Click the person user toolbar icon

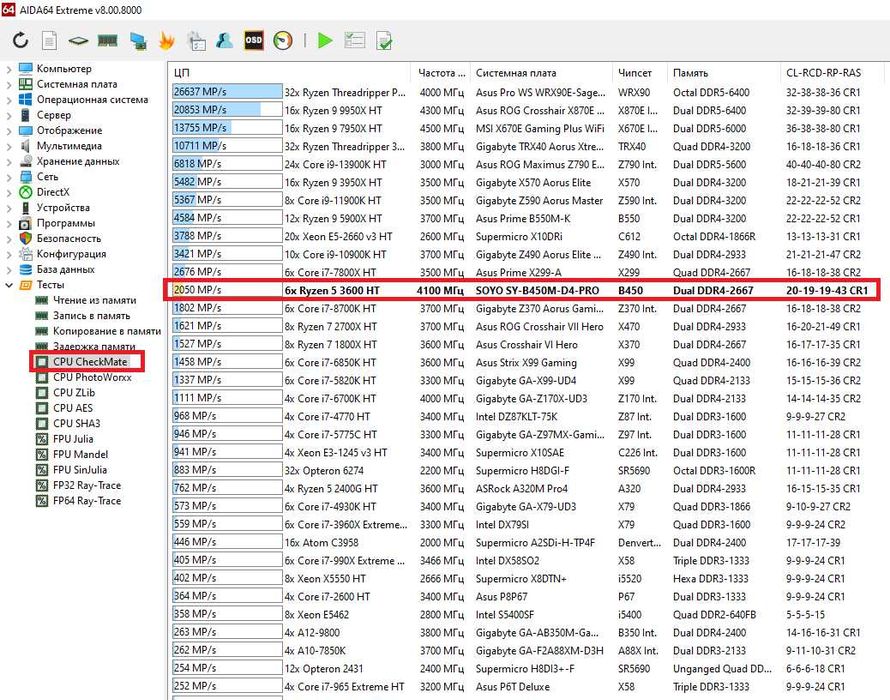(x=225, y=40)
